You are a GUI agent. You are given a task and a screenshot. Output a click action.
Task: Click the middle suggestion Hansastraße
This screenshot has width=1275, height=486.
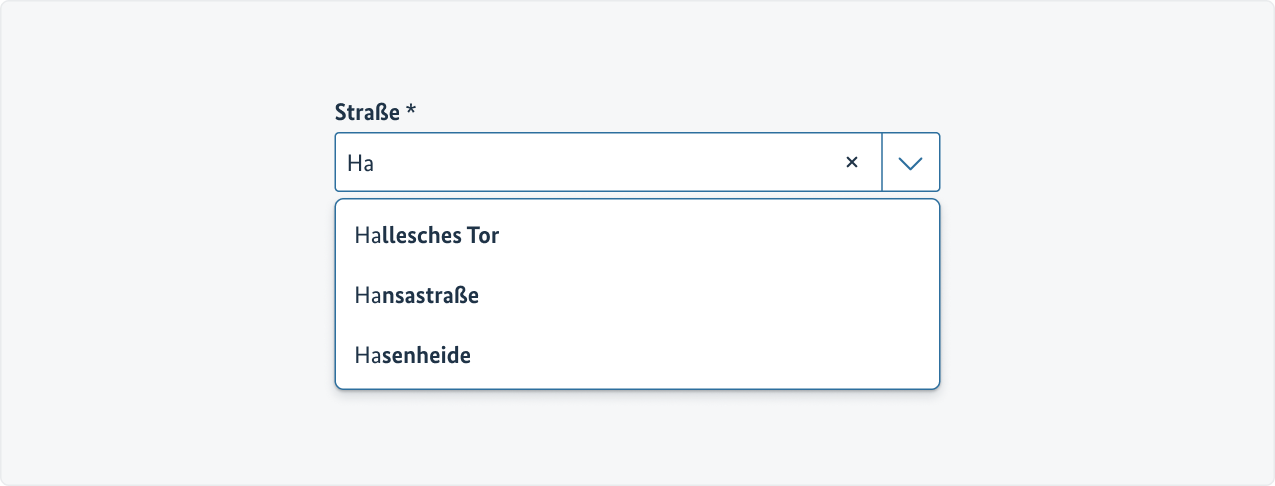click(417, 295)
